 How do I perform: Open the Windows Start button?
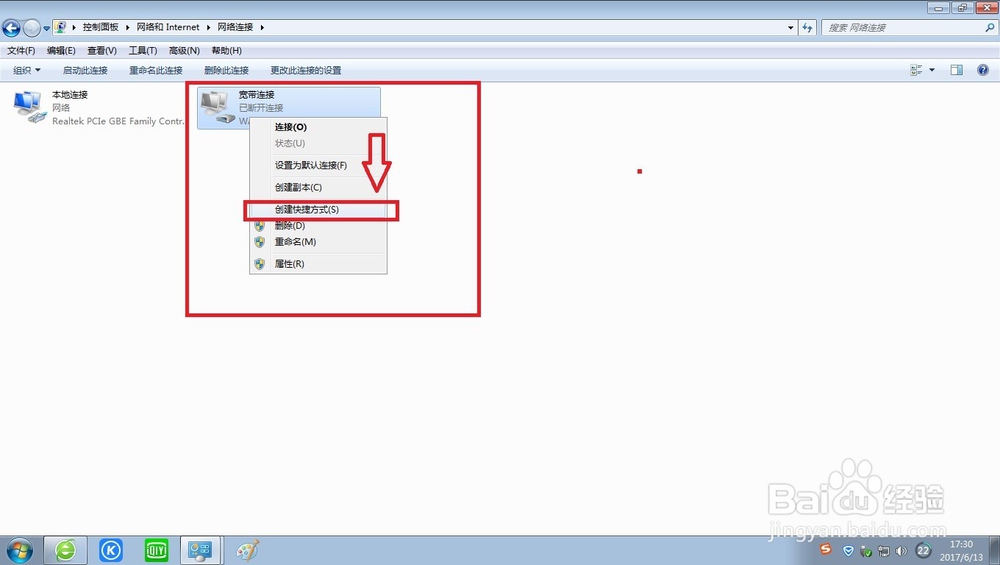tap(18, 550)
